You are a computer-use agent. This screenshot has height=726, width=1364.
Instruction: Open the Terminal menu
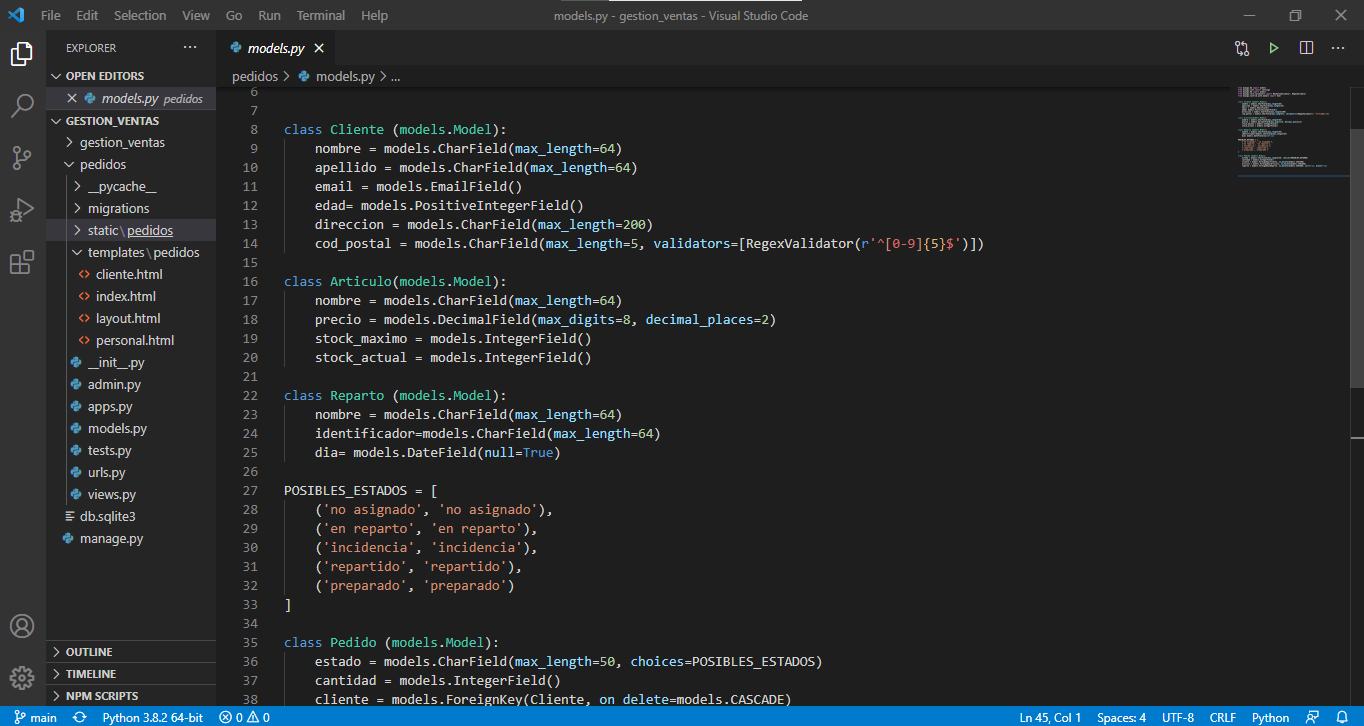click(321, 16)
